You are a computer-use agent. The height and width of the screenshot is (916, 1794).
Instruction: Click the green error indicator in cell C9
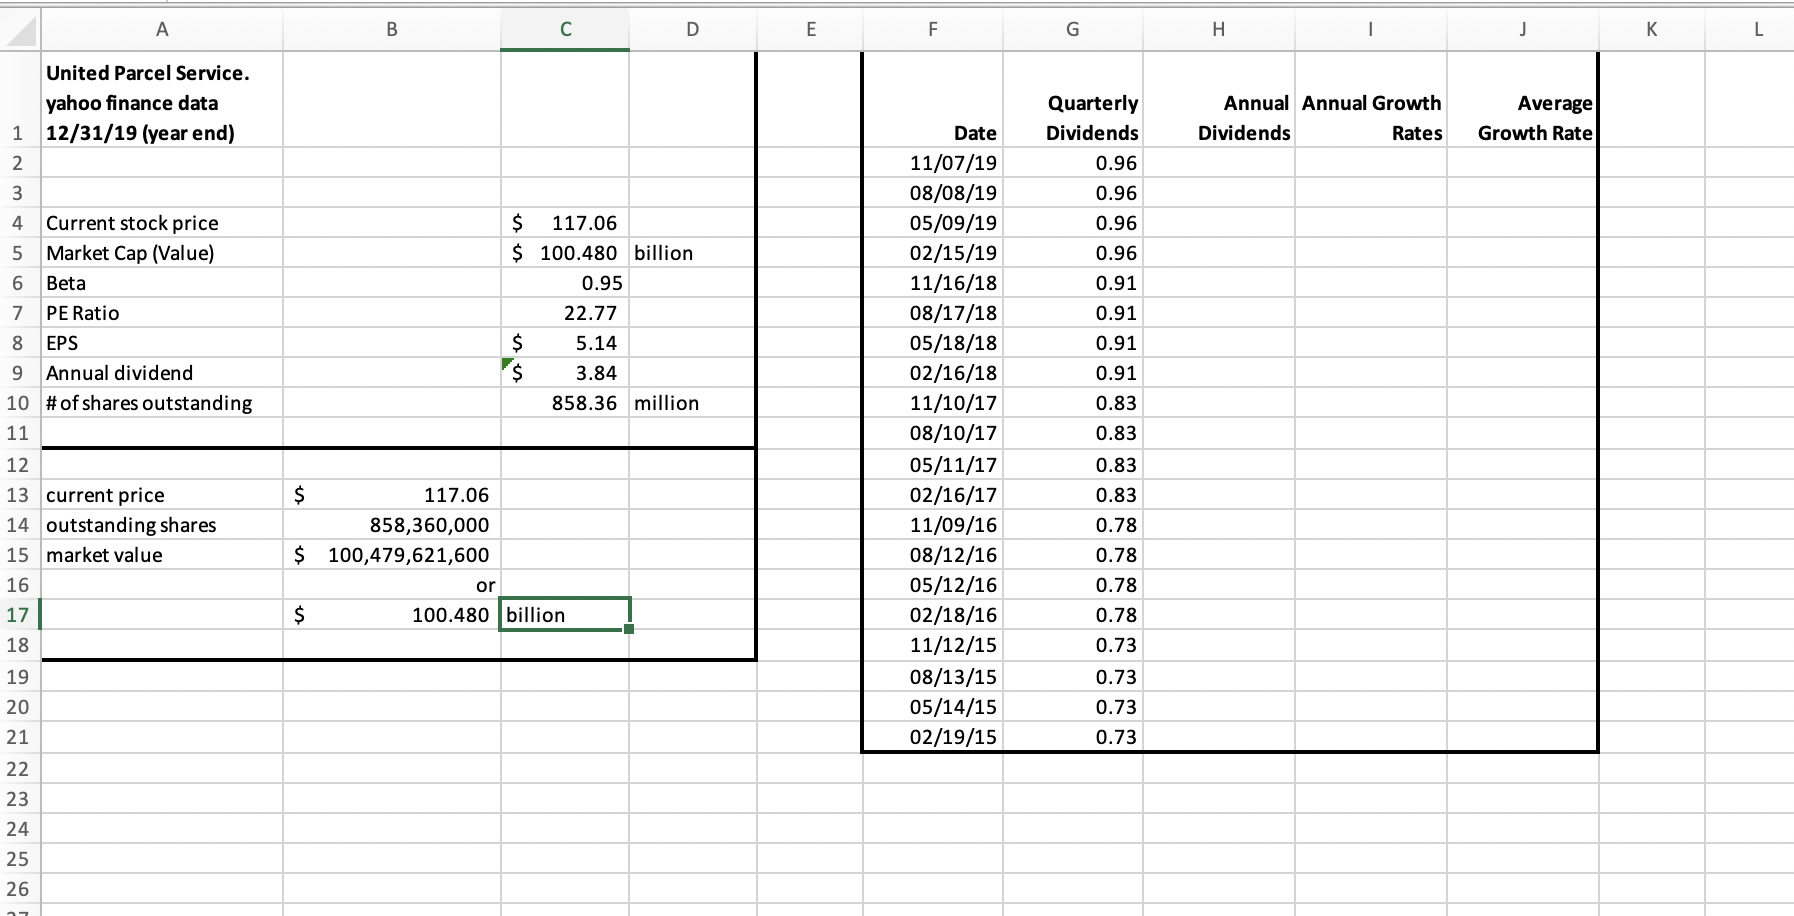coord(507,364)
